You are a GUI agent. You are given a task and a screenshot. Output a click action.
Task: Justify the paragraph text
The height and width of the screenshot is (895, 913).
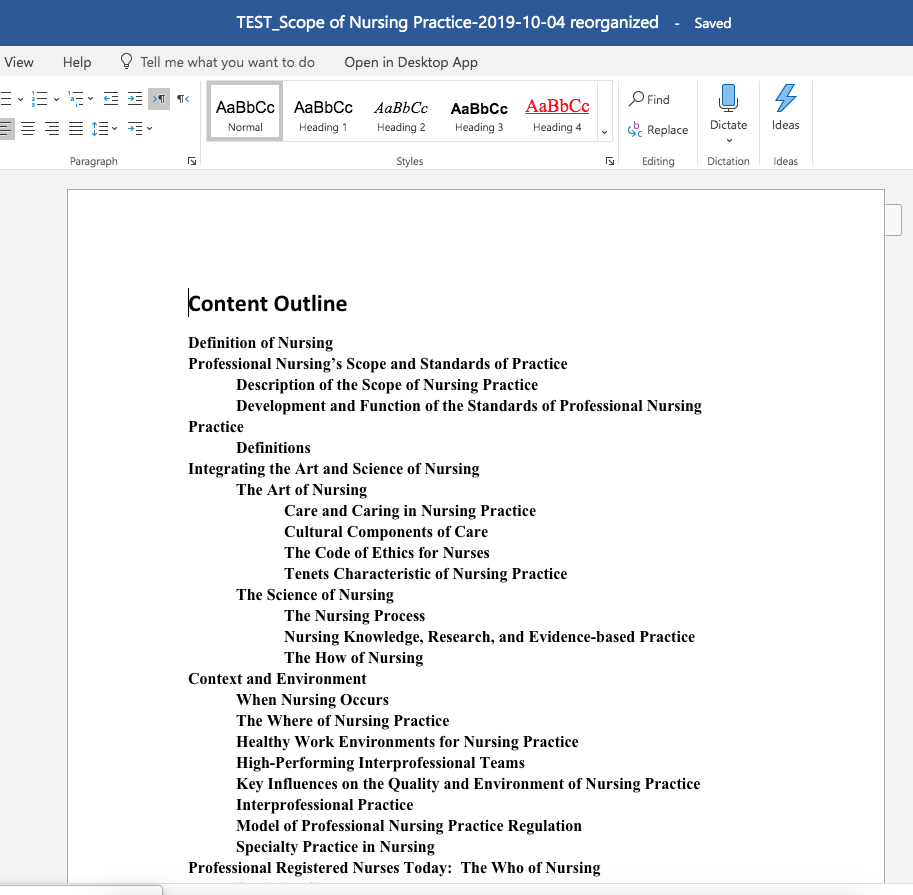click(x=76, y=128)
